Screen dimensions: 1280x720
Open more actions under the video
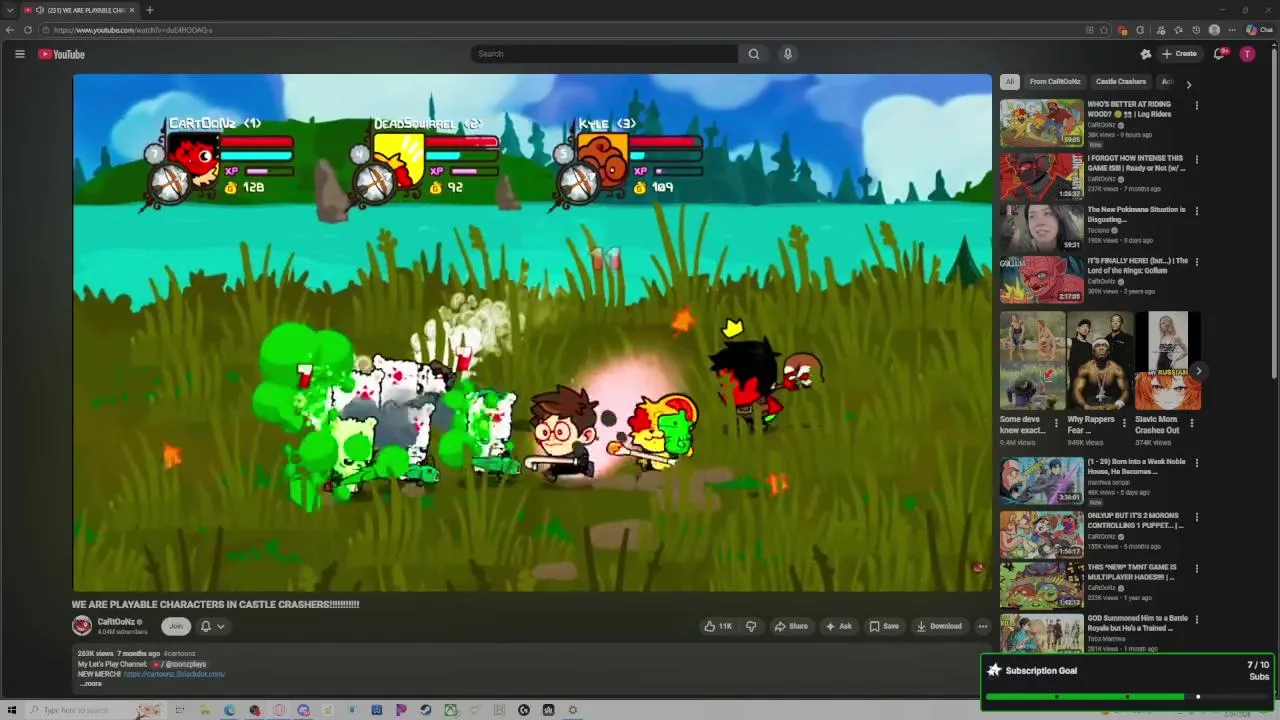[x=983, y=626]
